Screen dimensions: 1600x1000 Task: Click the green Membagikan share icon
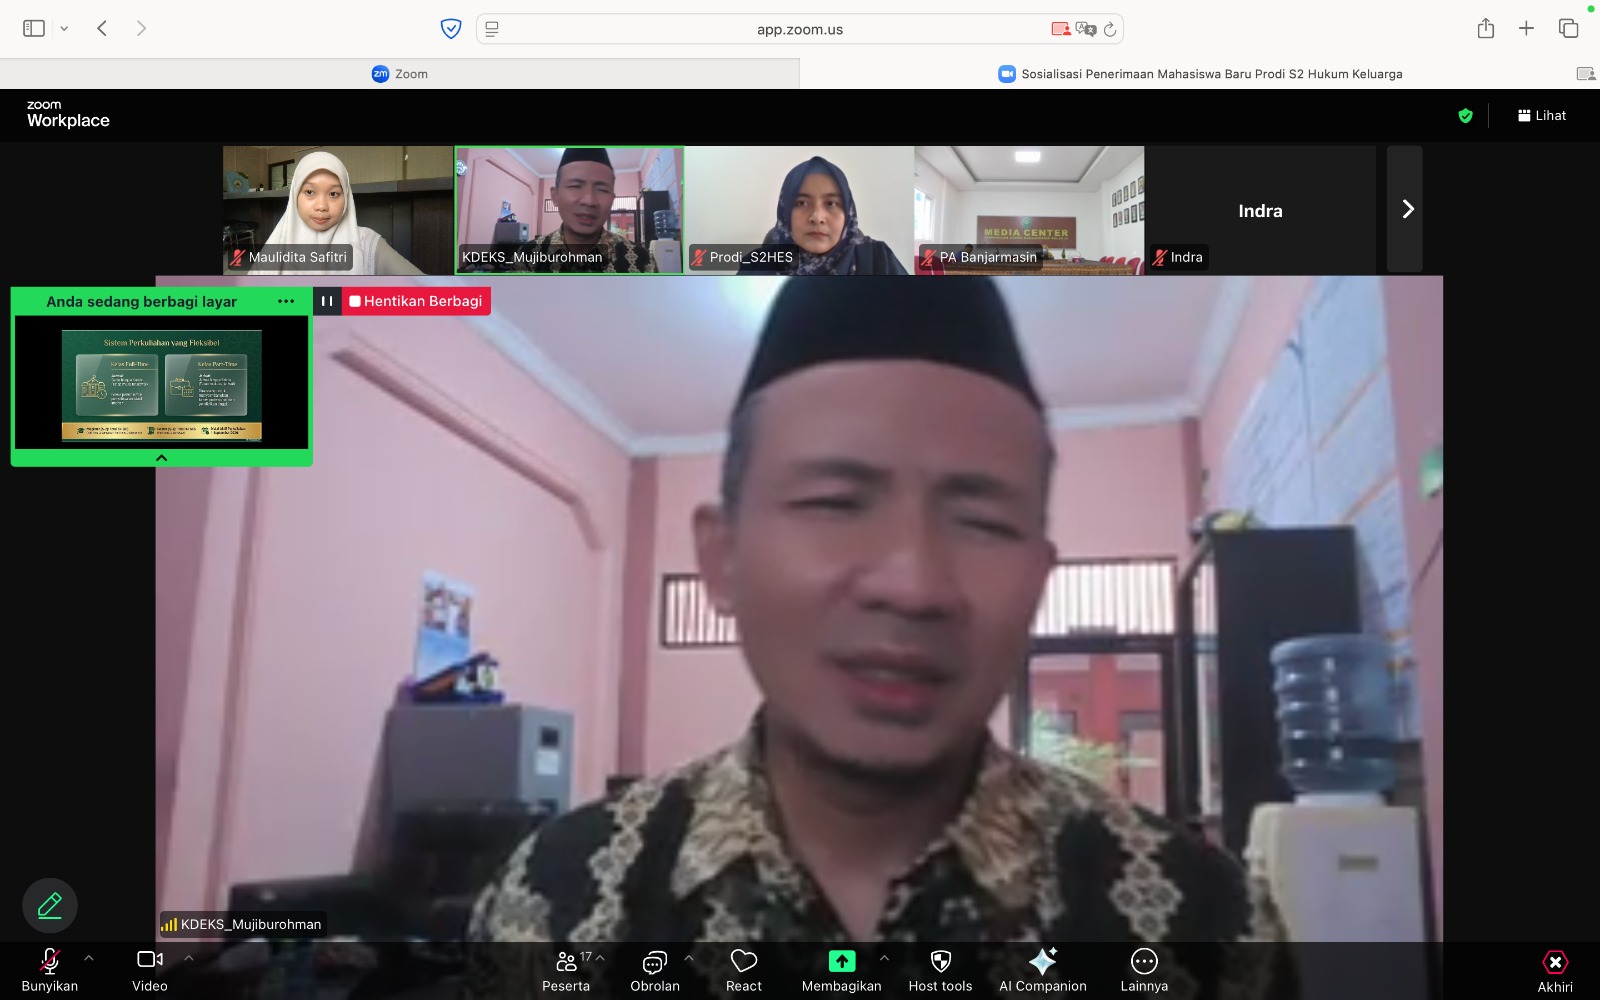pos(842,961)
